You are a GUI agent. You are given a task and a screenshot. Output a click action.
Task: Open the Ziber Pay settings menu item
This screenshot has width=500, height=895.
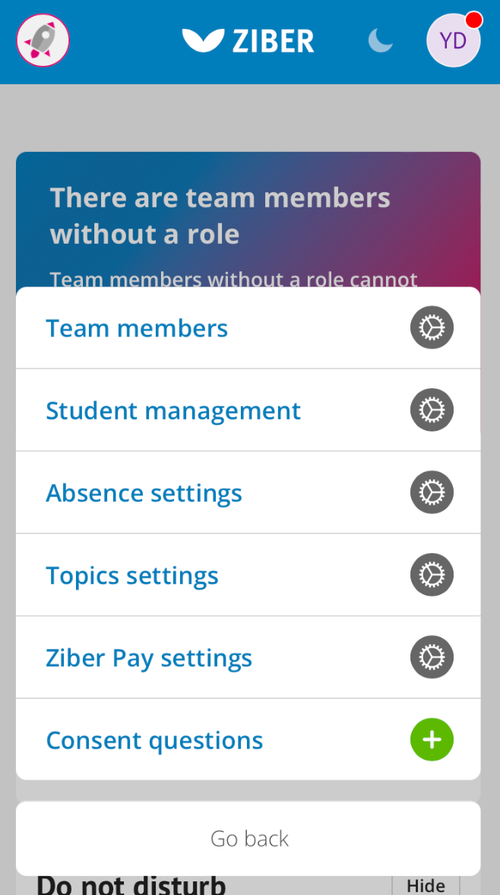coord(248,657)
